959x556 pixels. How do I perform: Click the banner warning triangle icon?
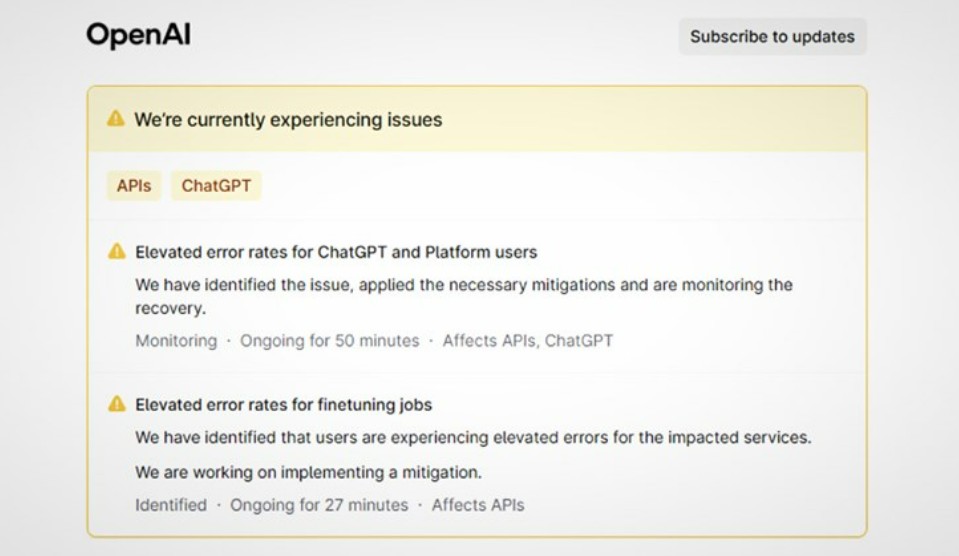(116, 119)
